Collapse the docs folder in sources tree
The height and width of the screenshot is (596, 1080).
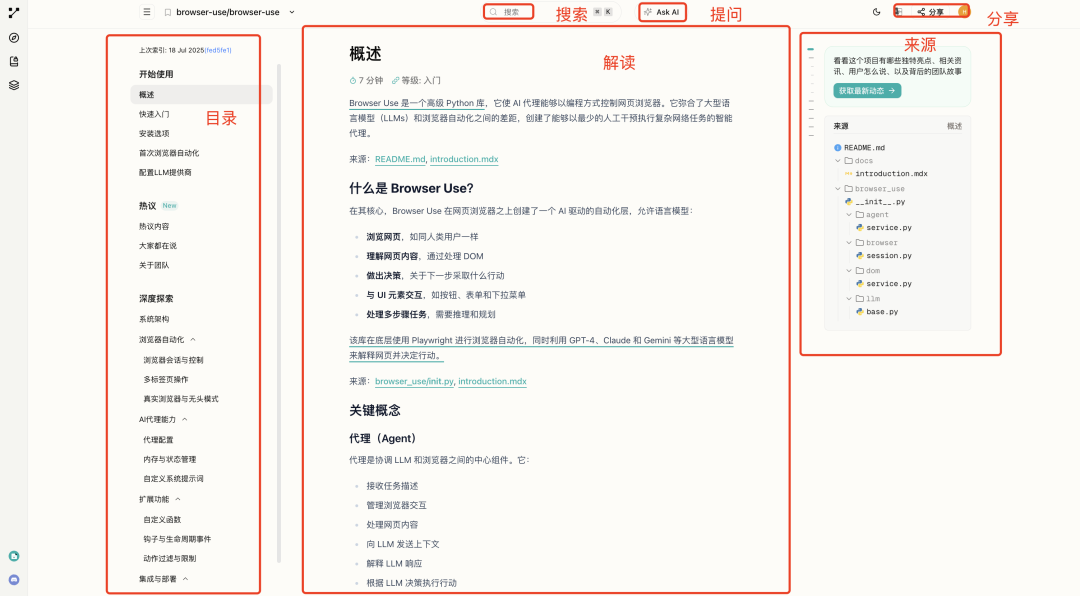coord(838,161)
